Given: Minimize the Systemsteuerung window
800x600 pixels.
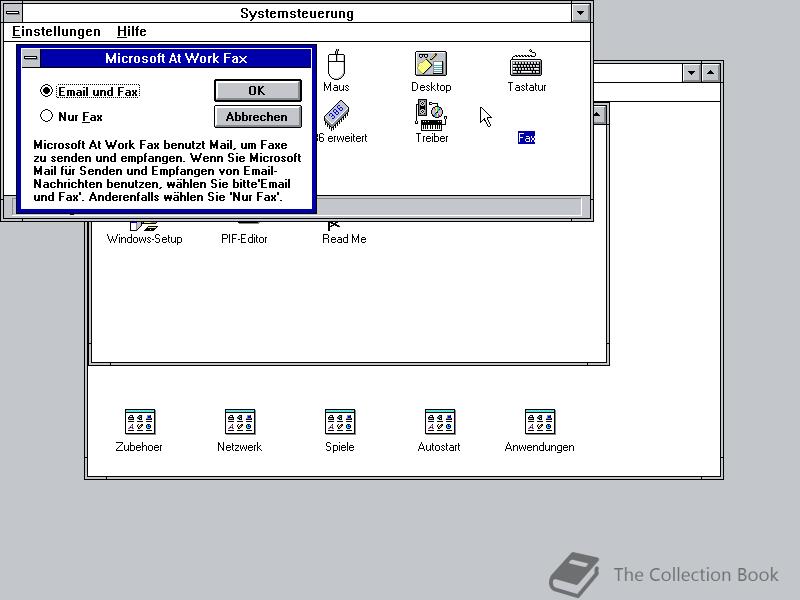Looking at the screenshot, I should 580,13.
